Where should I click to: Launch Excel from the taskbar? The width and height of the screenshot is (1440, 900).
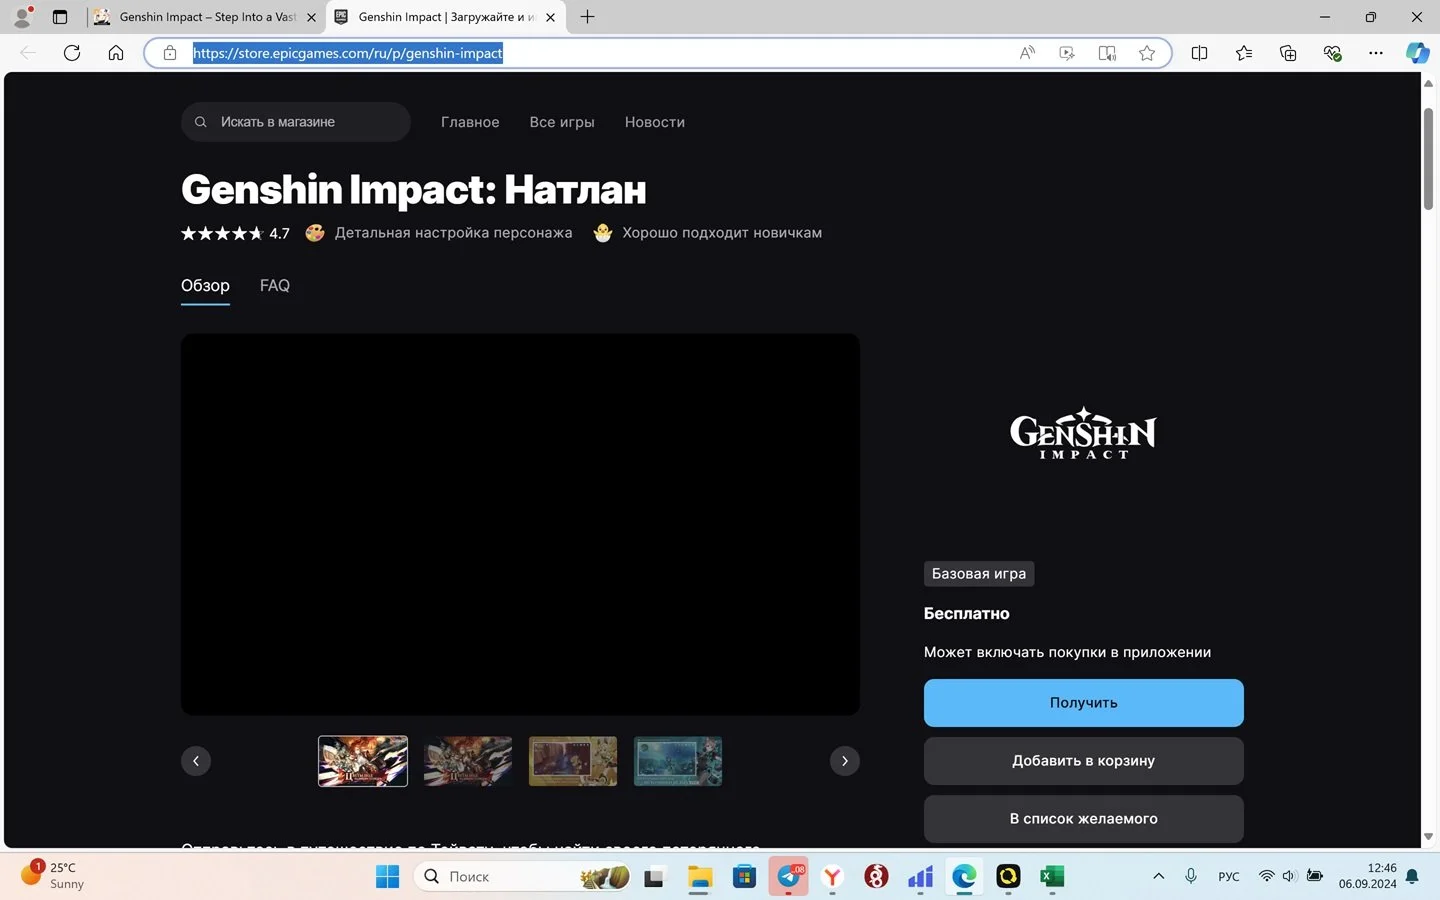pyautogui.click(x=1052, y=877)
